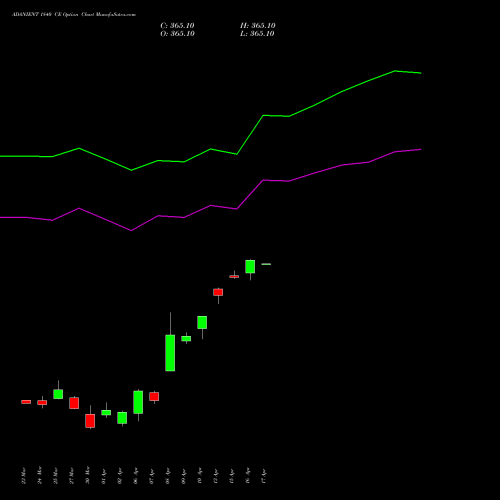Click the close value 'C: 365.10'
The image size is (500, 500).
[177, 26]
